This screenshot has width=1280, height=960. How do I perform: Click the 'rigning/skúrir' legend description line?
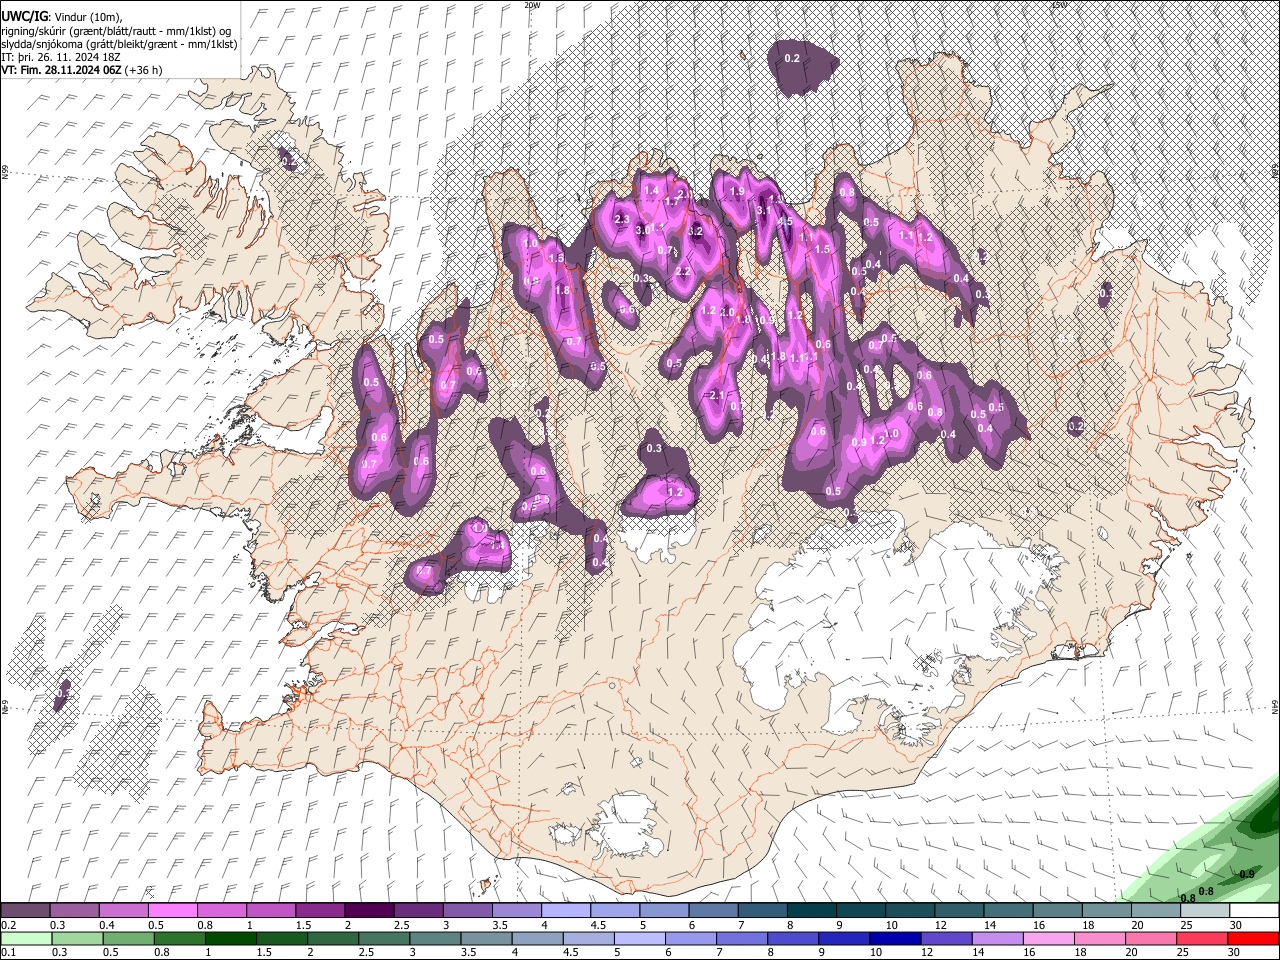[x=117, y=30]
